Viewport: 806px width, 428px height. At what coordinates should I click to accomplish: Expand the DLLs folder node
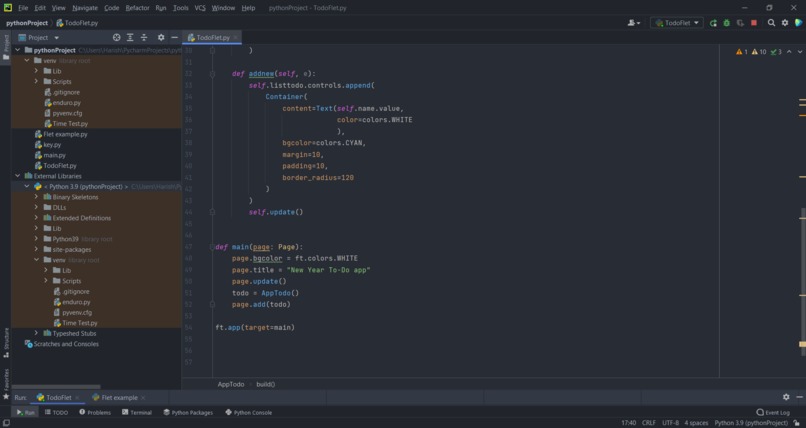[36, 207]
